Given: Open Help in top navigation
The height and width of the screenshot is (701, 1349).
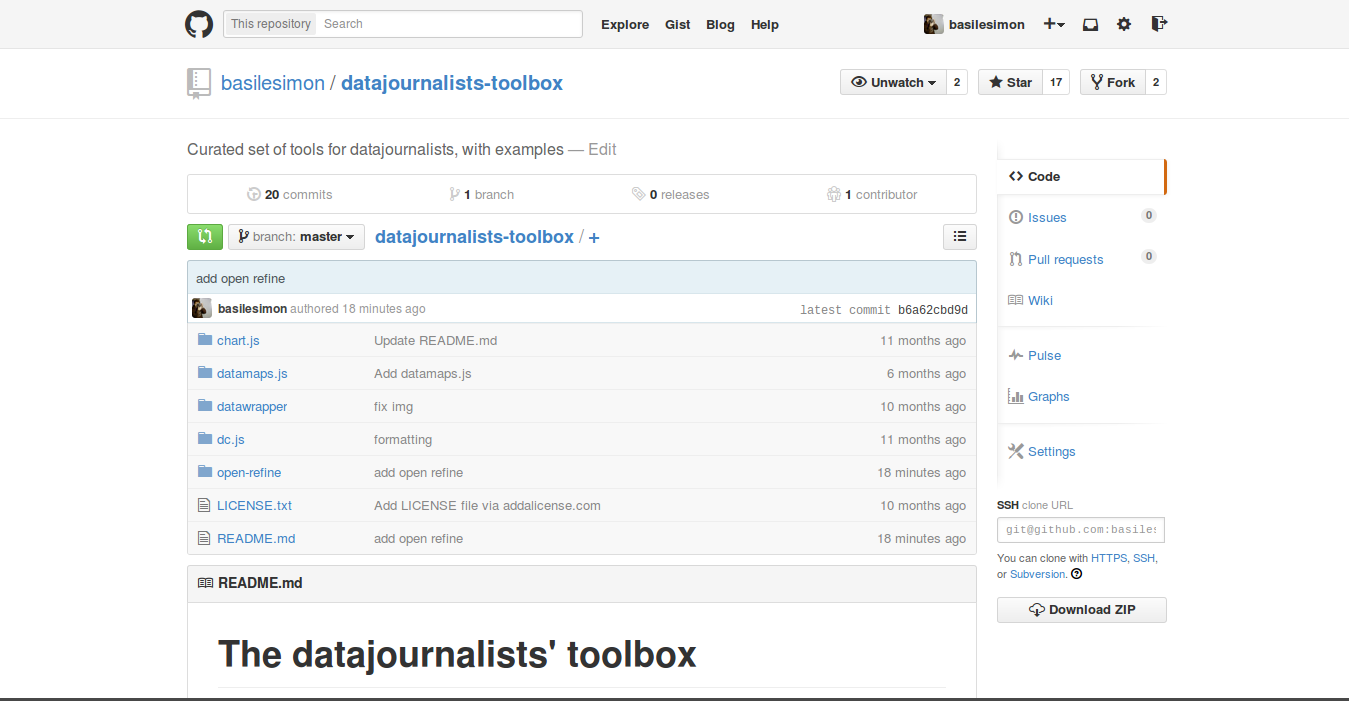Looking at the screenshot, I should click(765, 24).
